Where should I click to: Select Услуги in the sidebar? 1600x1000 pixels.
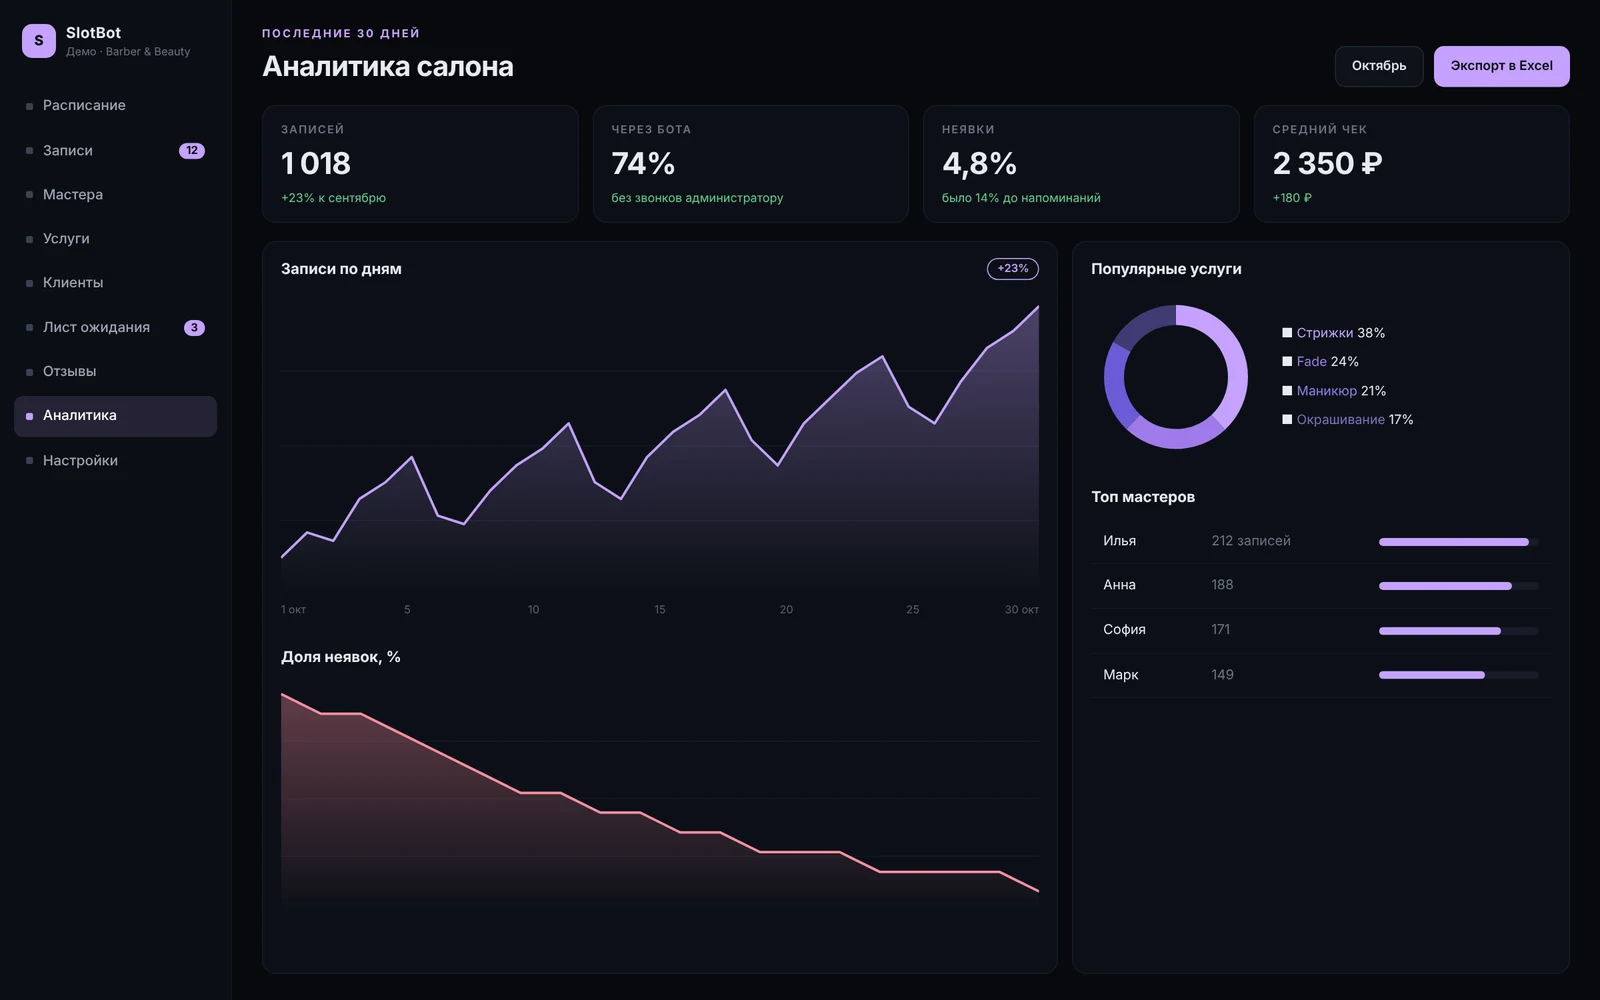tap(115, 238)
